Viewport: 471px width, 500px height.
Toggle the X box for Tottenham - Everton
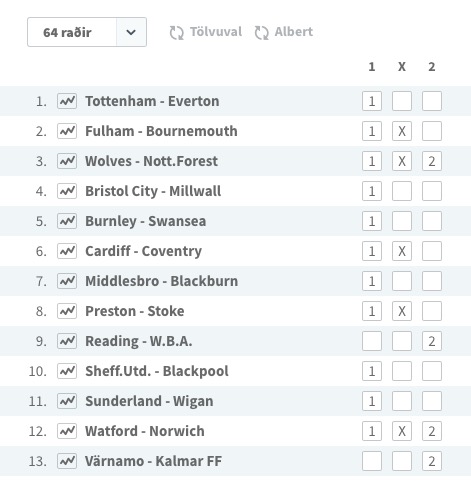click(x=402, y=101)
